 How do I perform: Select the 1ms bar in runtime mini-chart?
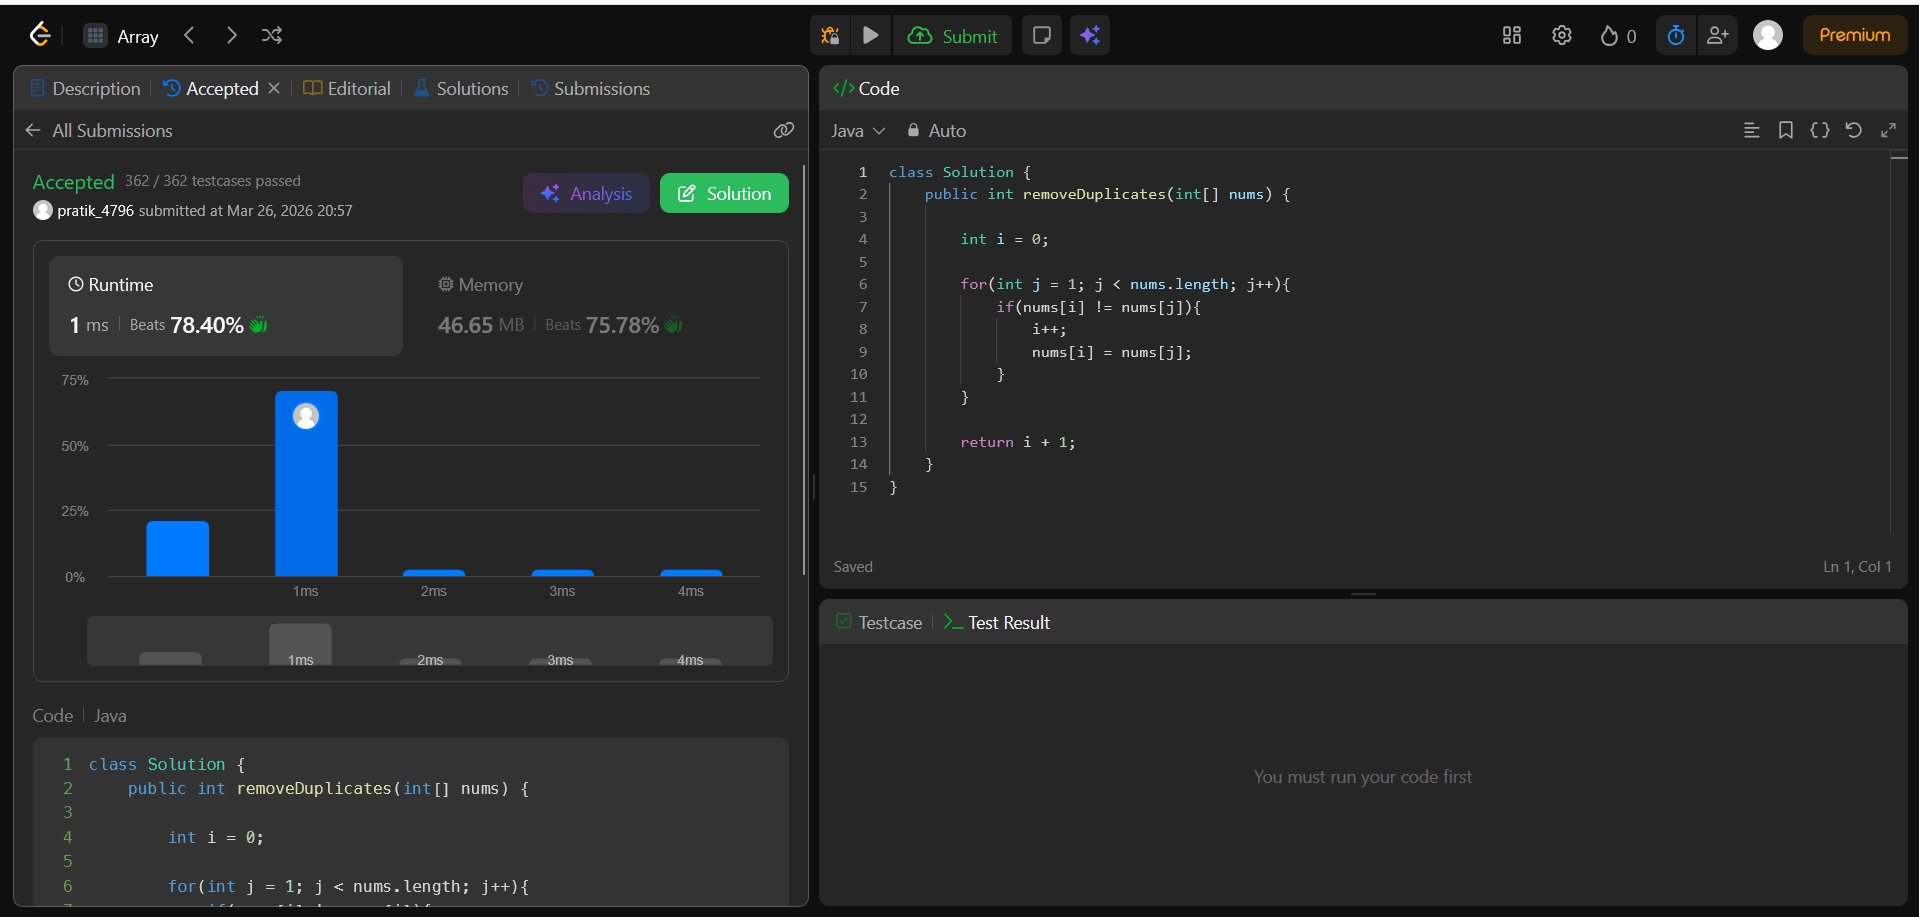pyautogui.click(x=300, y=645)
